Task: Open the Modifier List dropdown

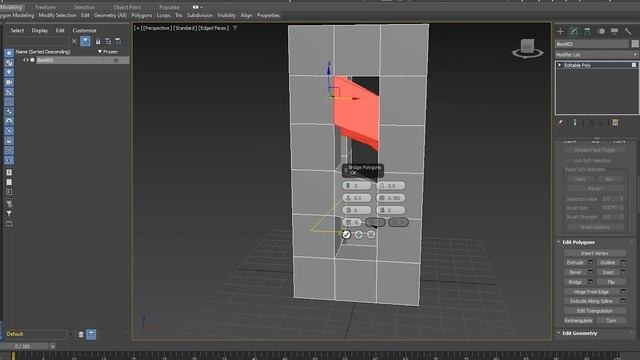Action: click(596, 55)
